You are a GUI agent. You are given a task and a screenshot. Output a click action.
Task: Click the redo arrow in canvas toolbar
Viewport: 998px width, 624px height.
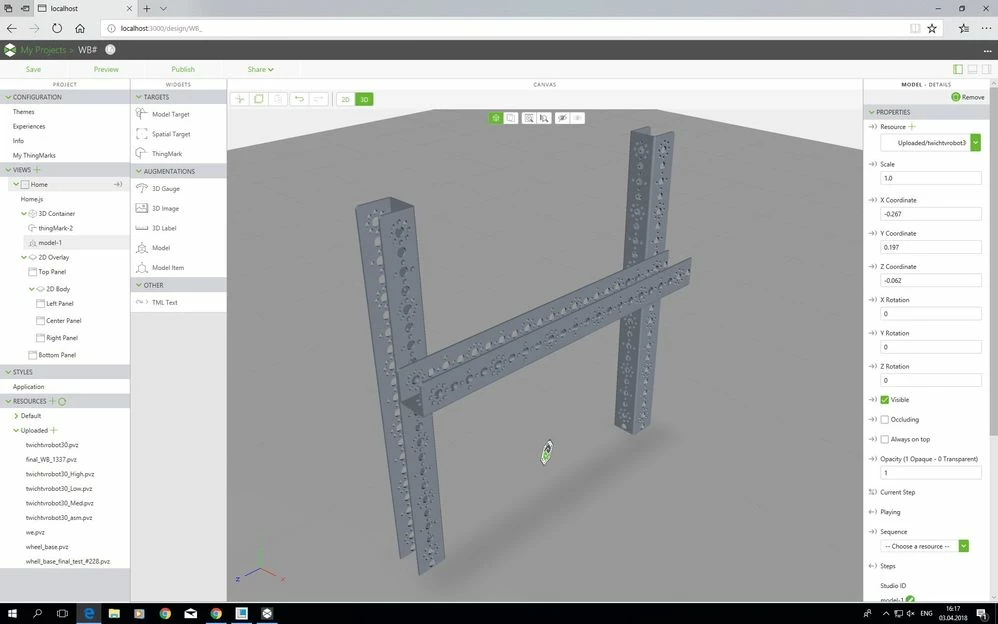[x=318, y=99]
